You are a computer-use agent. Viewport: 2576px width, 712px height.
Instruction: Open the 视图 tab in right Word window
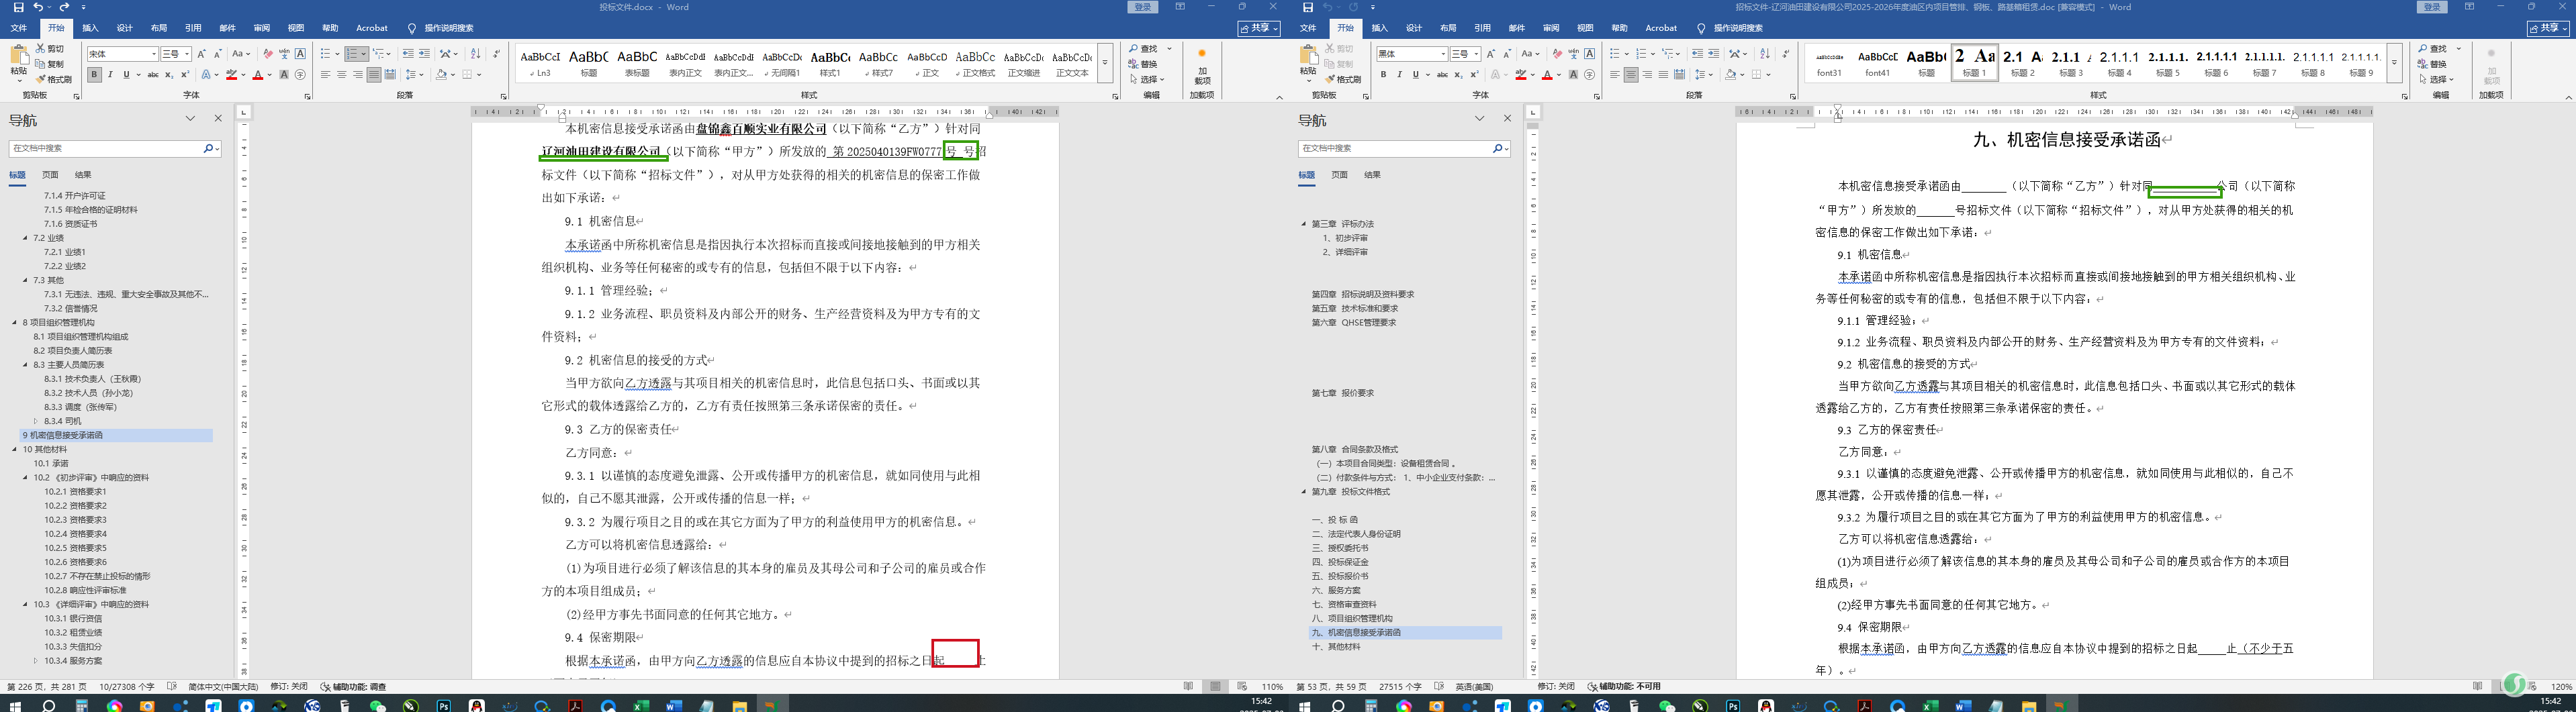1585,28
